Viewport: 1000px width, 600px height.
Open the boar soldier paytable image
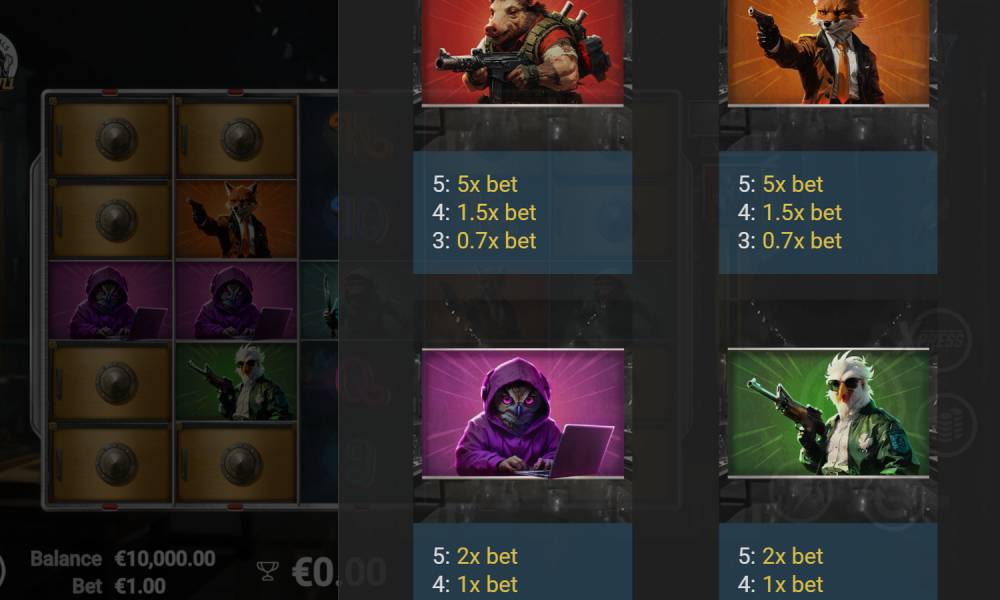[x=522, y=52]
